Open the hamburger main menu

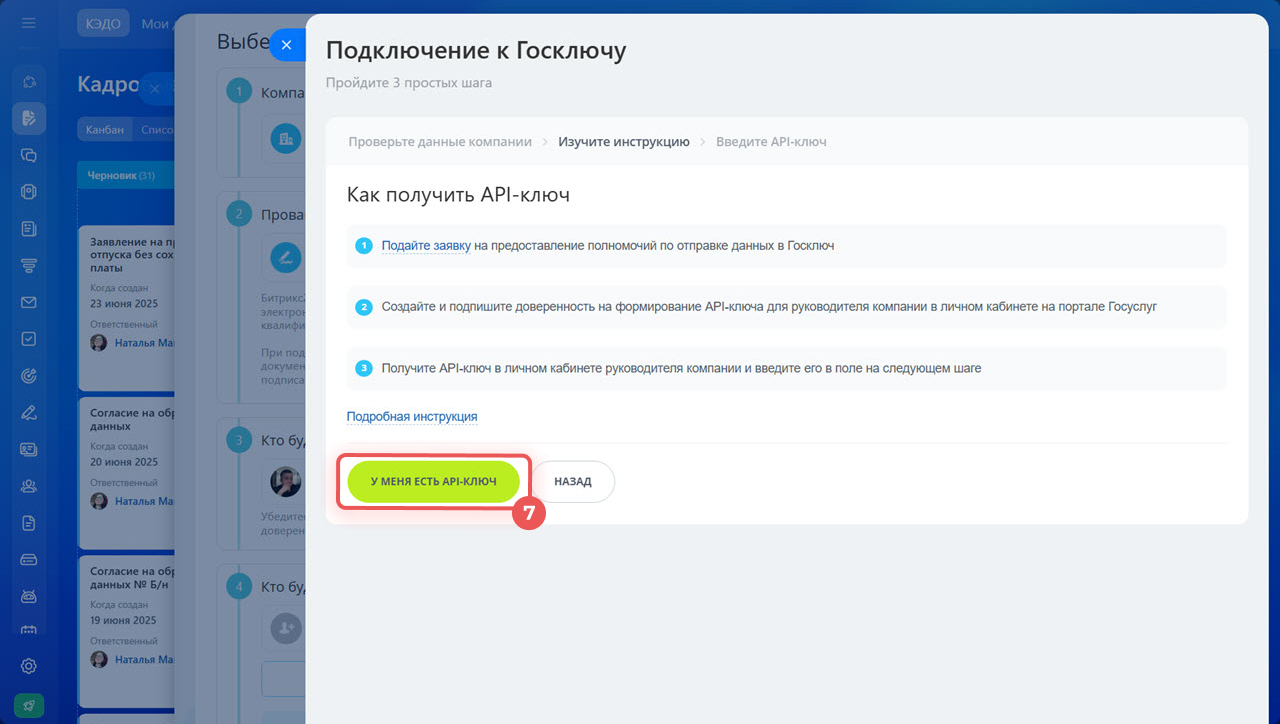click(x=29, y=23)
